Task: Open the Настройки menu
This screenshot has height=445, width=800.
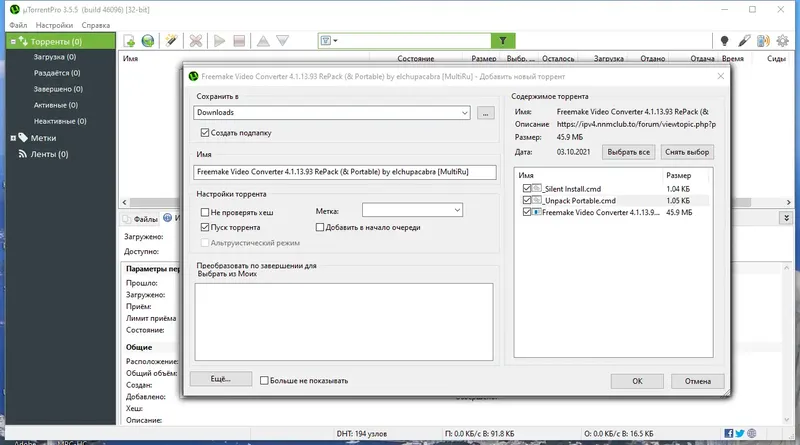Action: coord(54,25)
